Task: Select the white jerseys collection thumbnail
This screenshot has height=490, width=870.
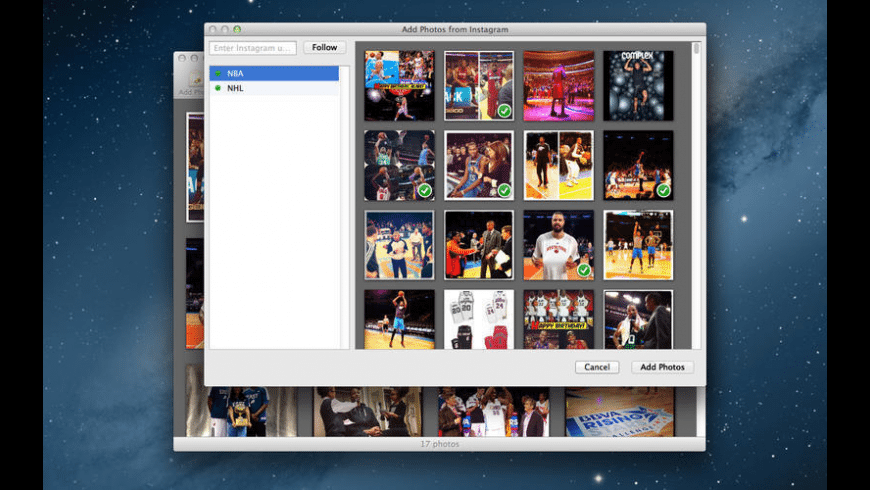Action: pyautogui.click(x=479, y=319)
